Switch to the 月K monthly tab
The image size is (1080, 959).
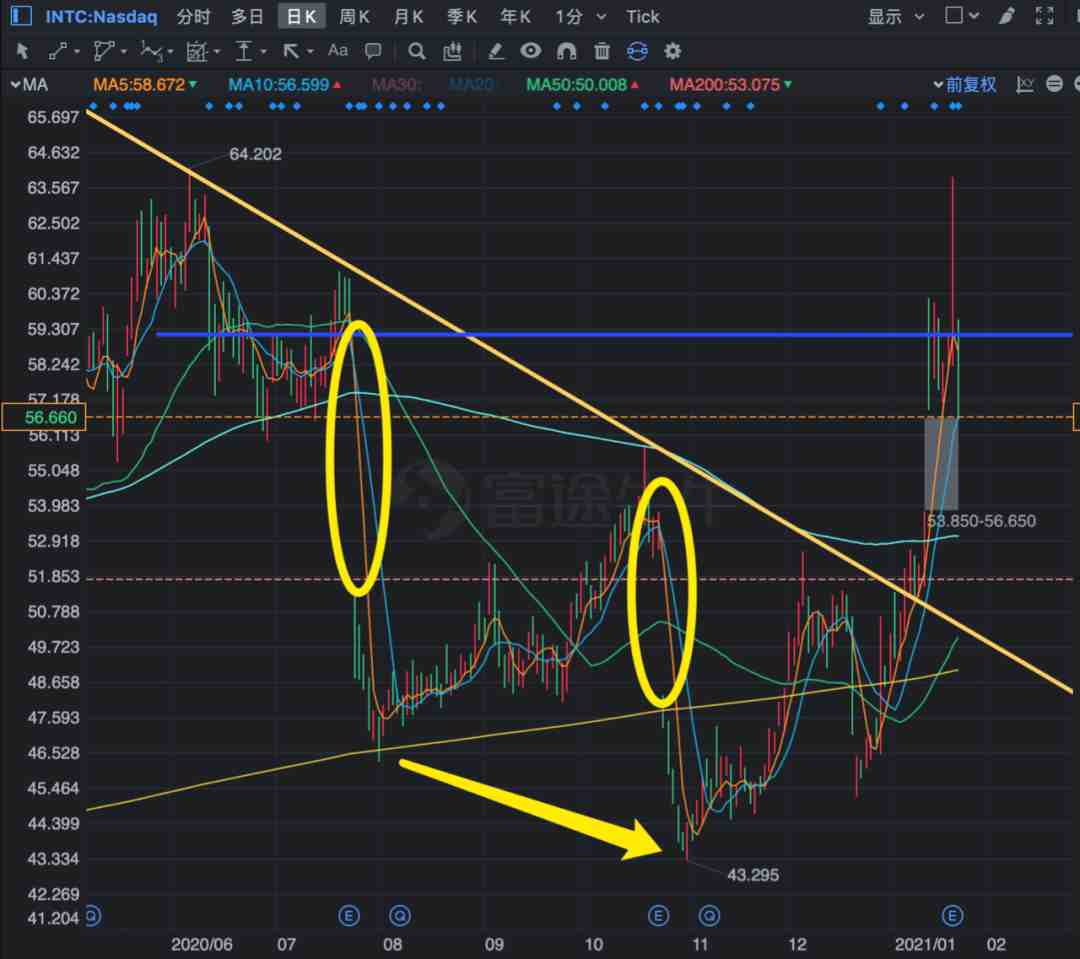point(408,17)
